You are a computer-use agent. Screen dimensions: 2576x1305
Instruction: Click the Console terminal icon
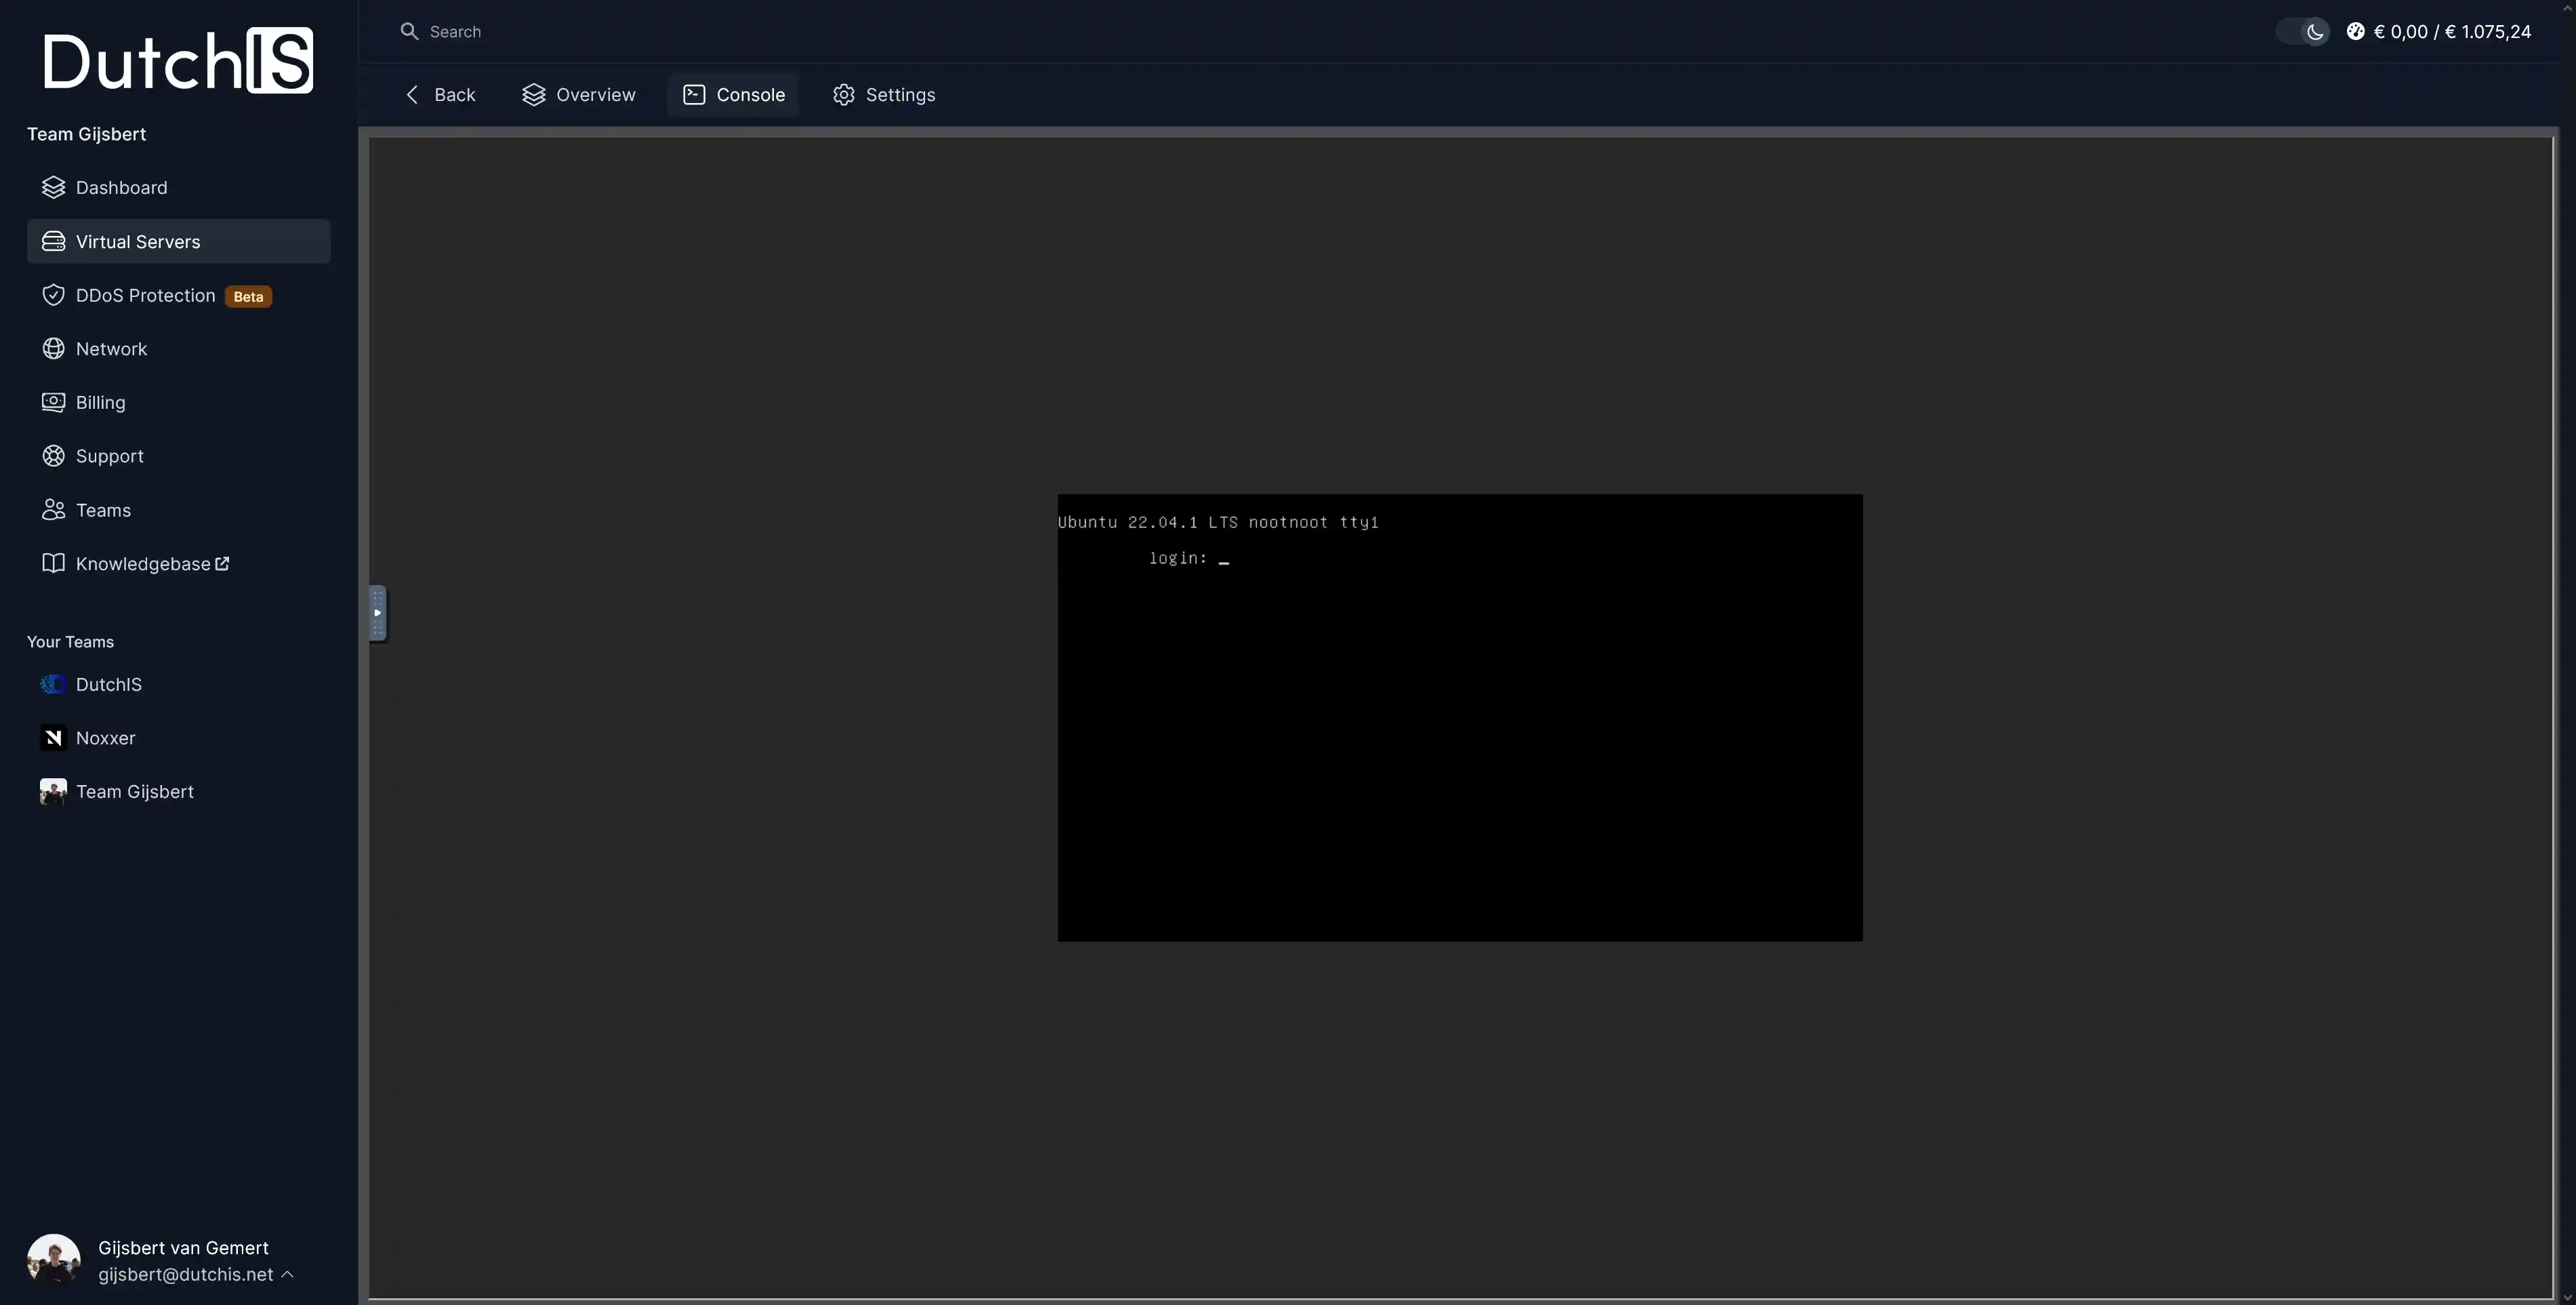tap(694, 94)
